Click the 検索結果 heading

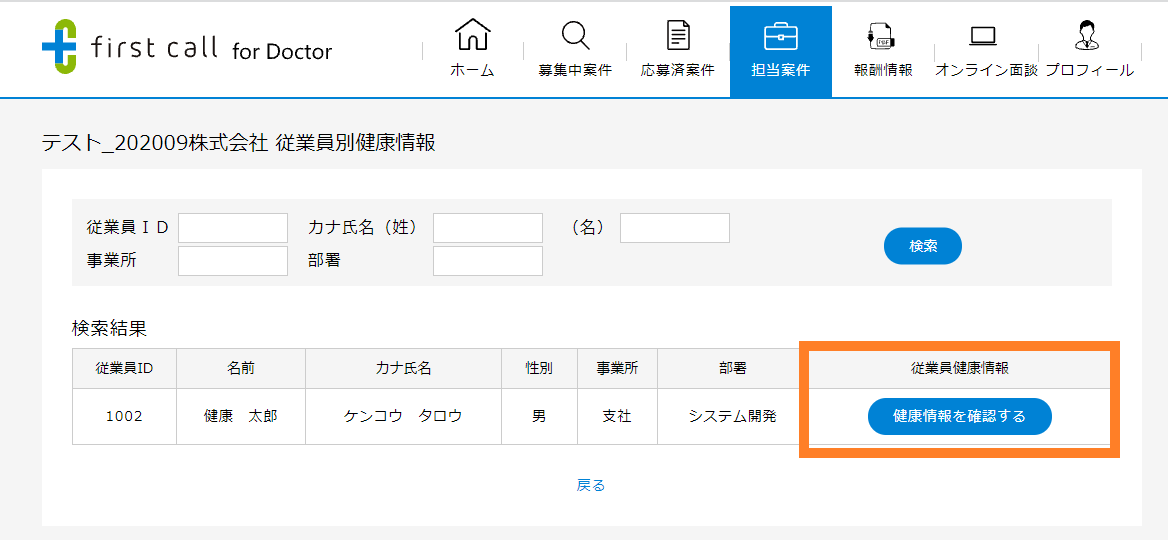pyautogui.click(x=110, y=328)
